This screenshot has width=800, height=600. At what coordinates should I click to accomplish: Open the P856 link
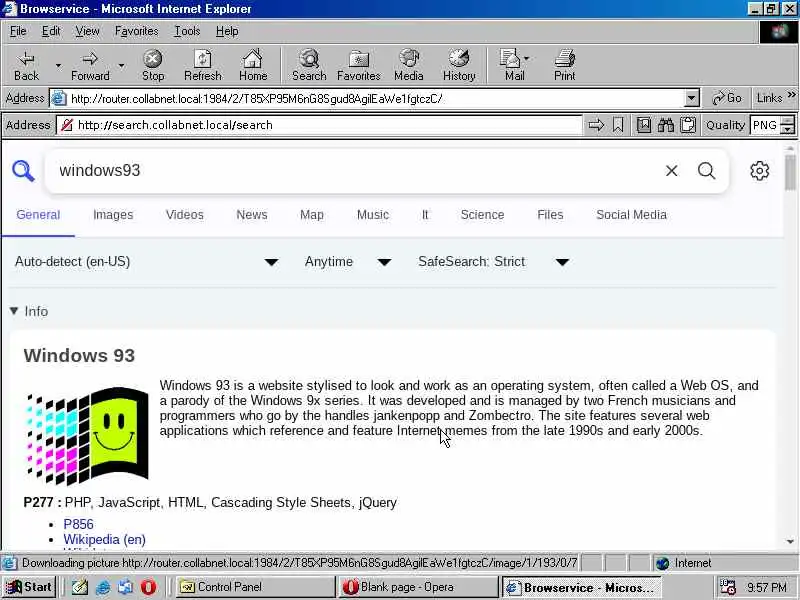78,524
